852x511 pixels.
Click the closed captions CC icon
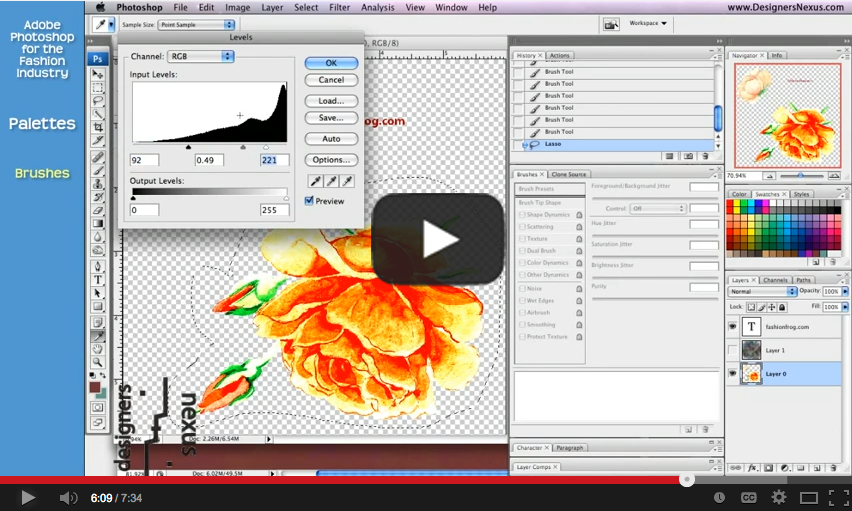point(748,497)
